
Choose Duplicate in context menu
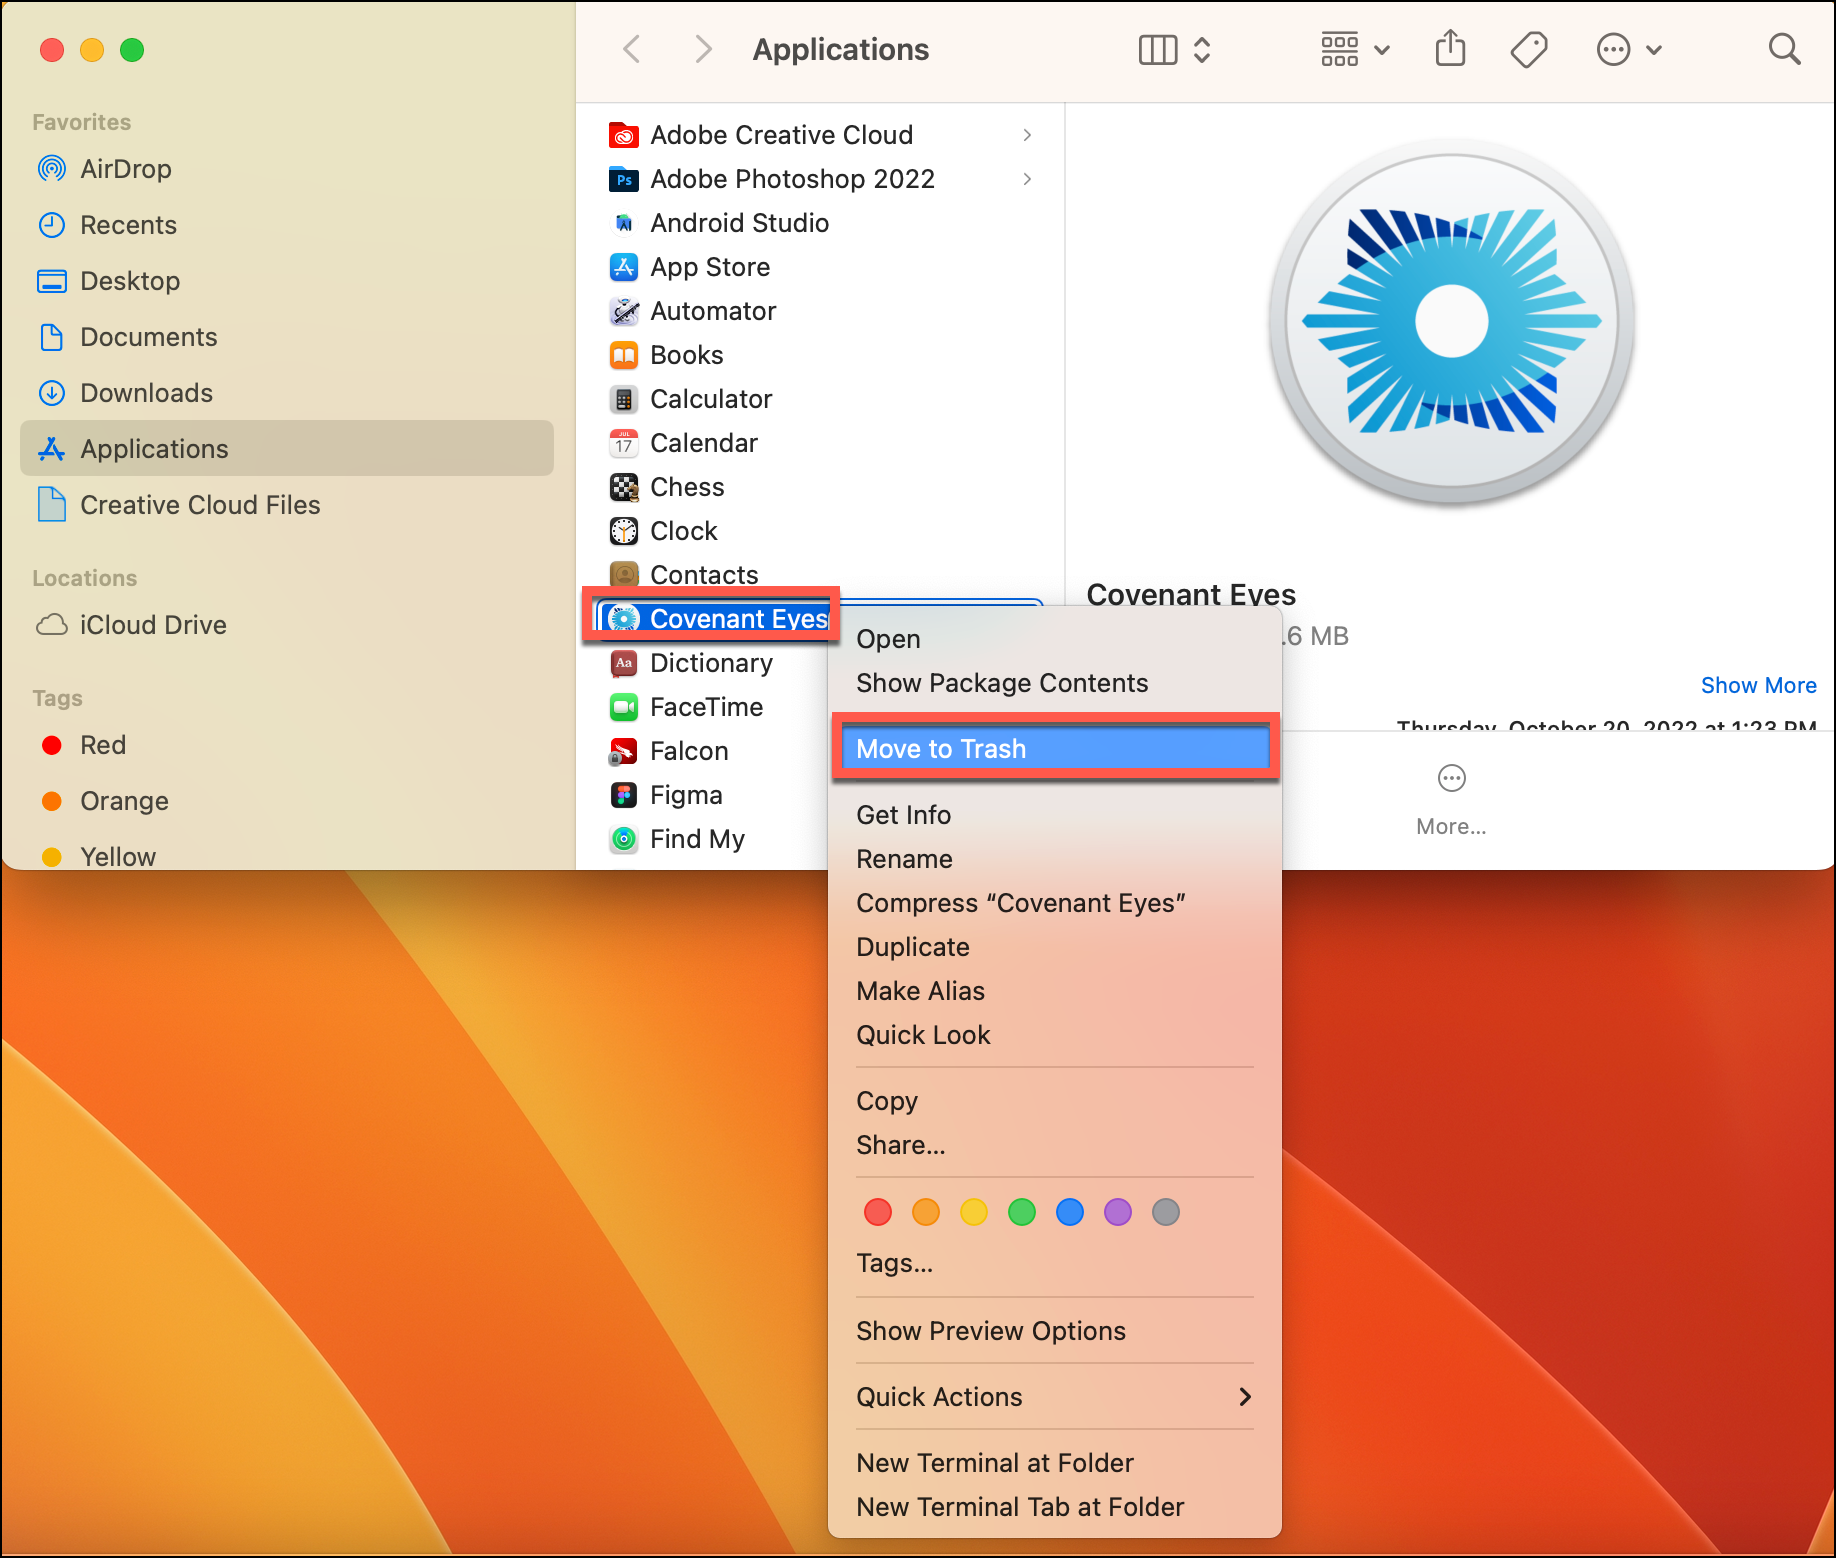click(1055, 947)
